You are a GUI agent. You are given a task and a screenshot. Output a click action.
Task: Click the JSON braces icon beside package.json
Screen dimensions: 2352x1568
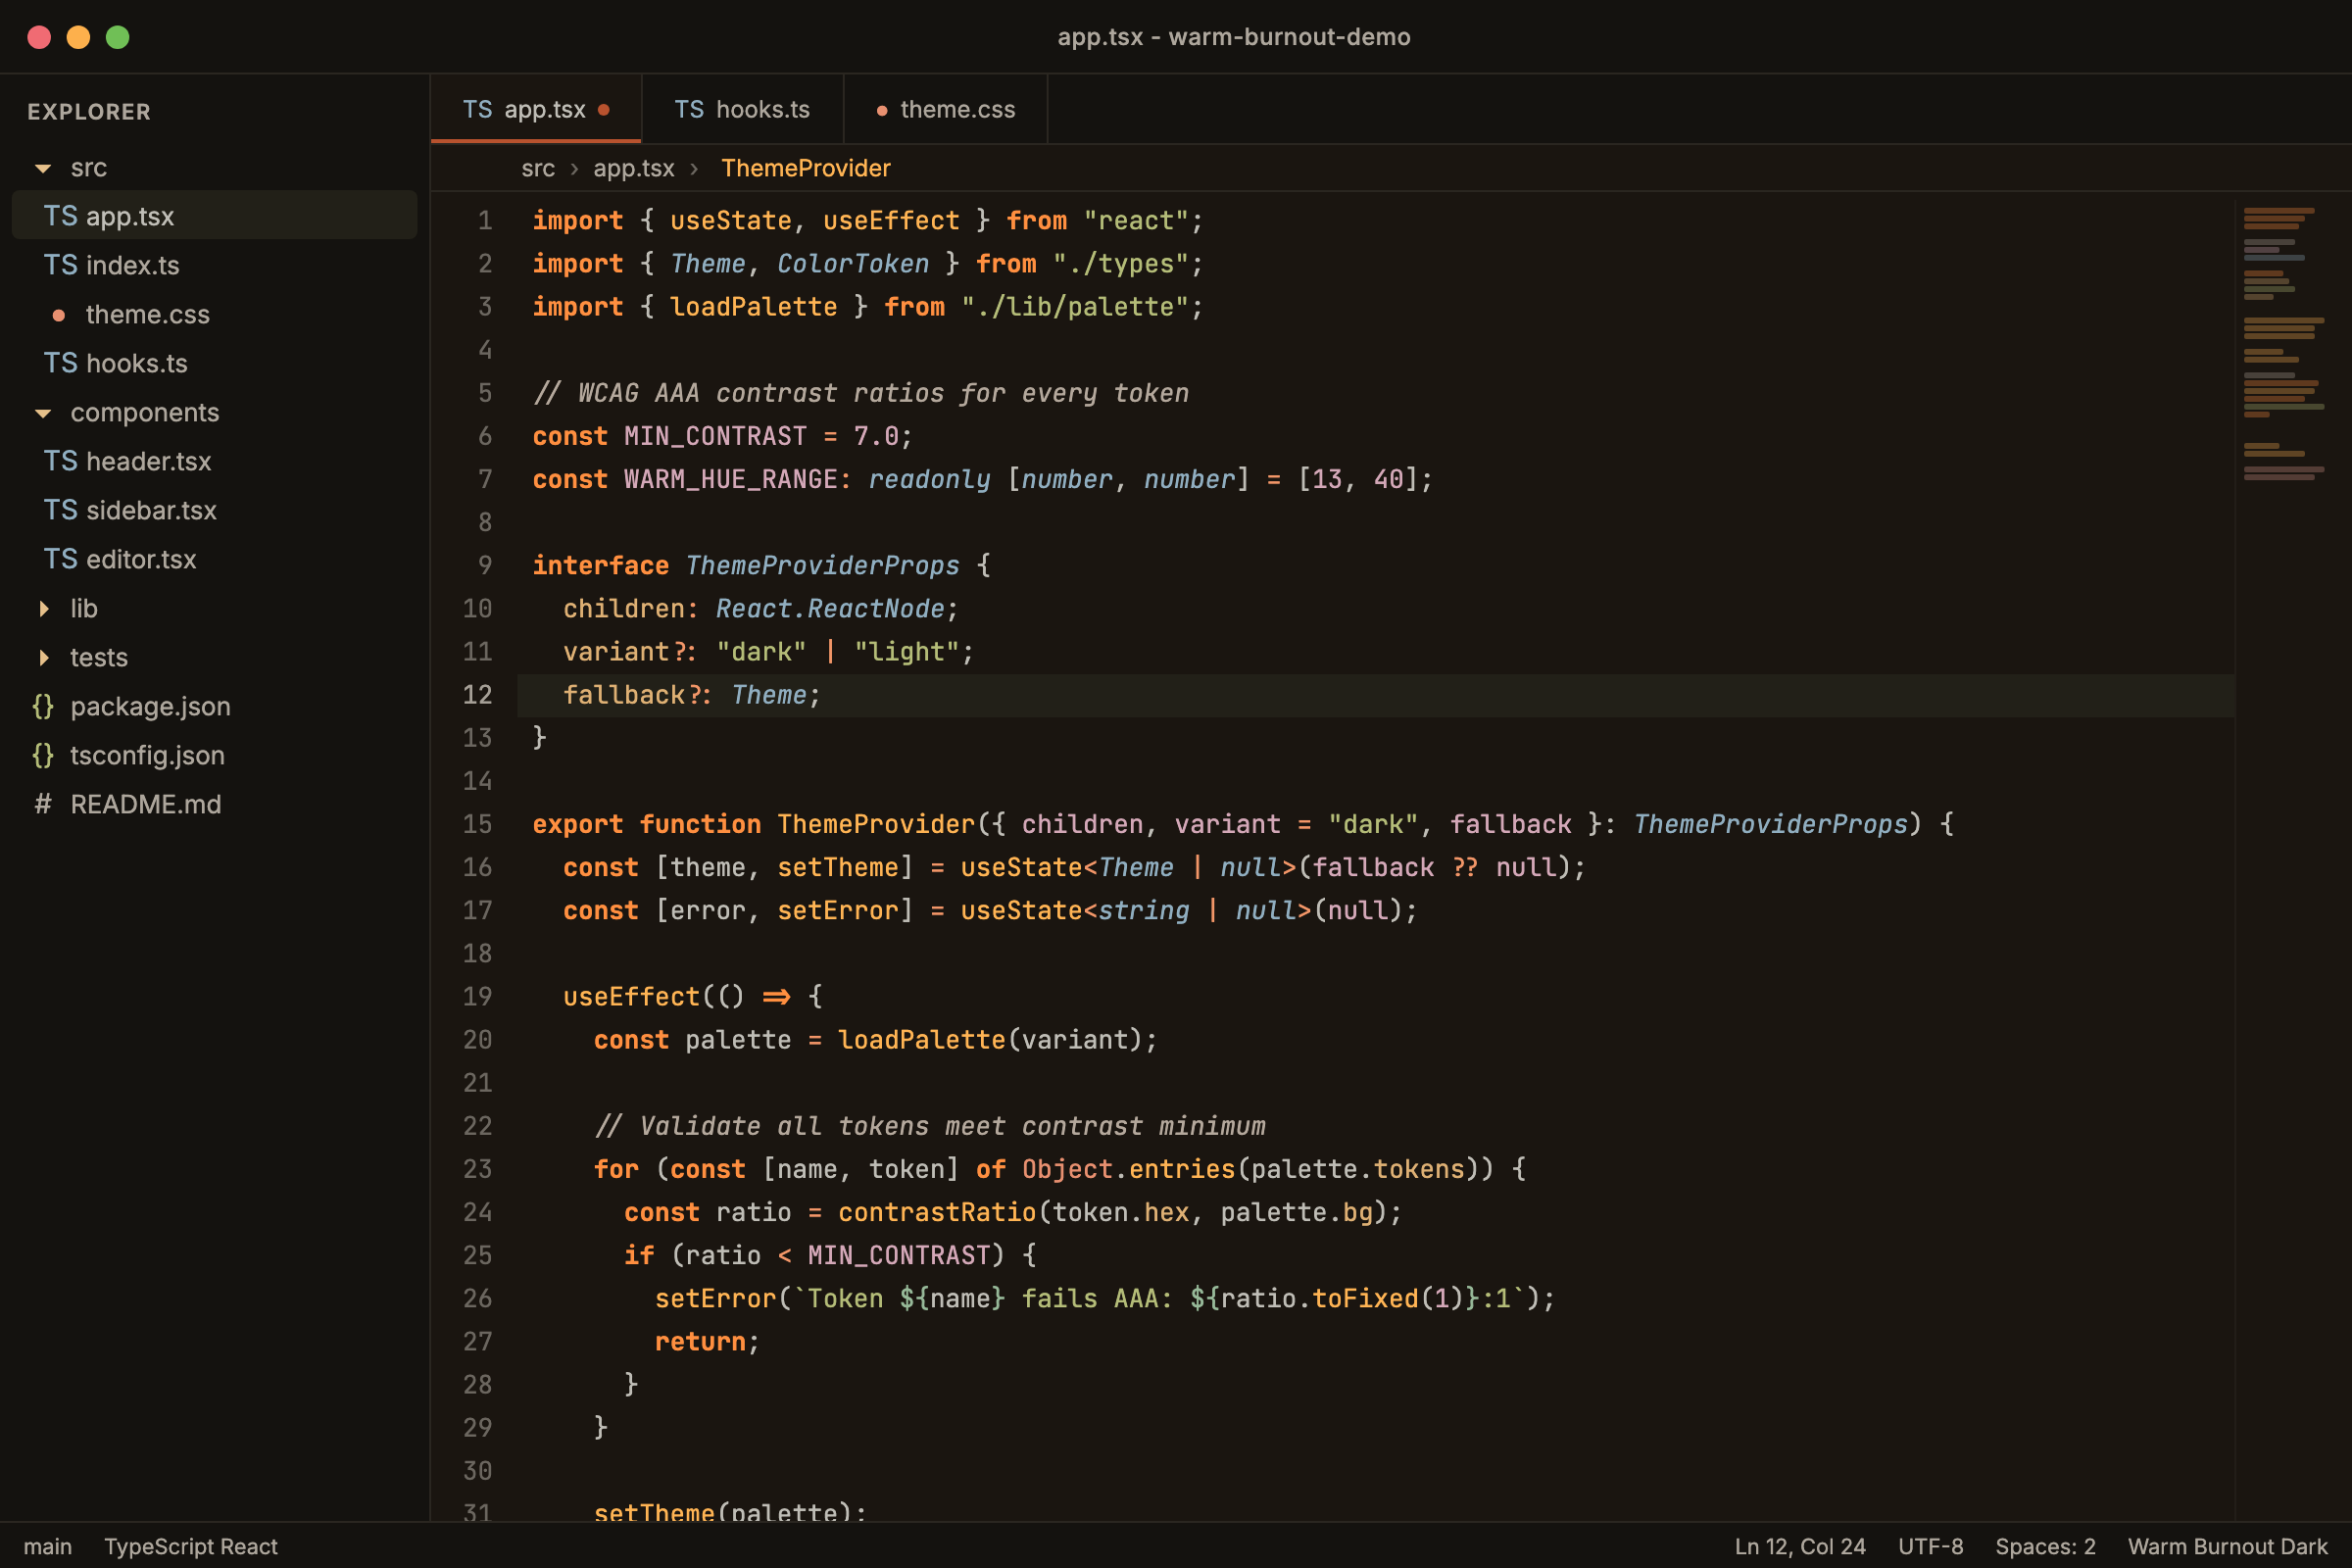(43, 706)
